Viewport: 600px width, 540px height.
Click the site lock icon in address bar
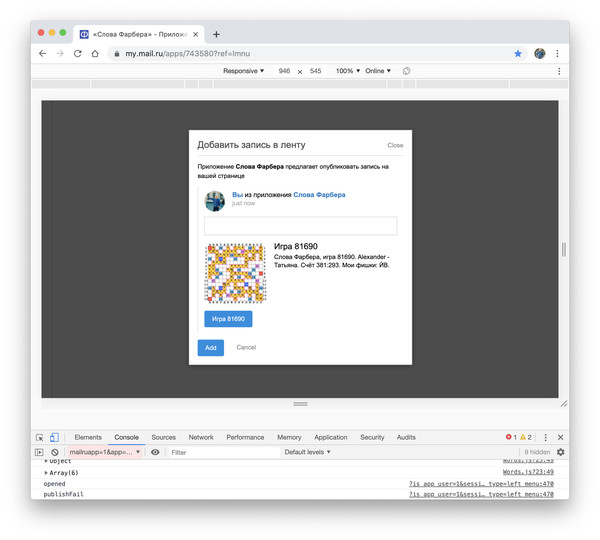click(117, 54)
